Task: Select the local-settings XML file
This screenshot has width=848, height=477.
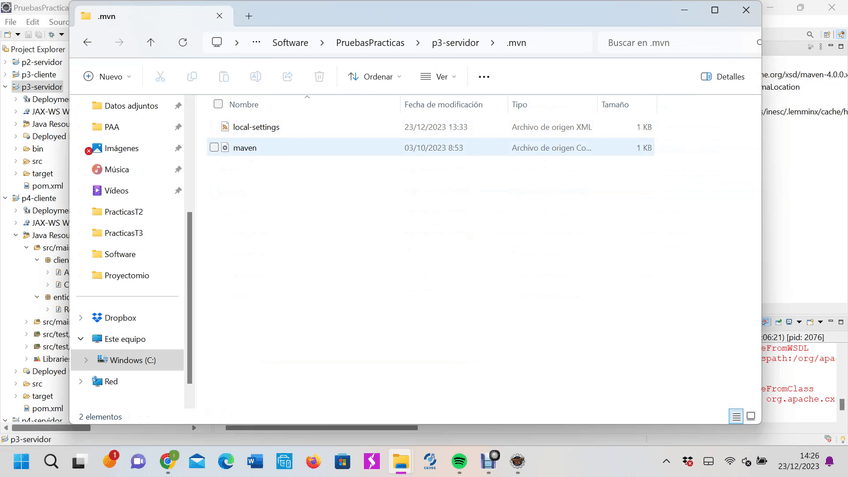Action: [x=256, y=127]
